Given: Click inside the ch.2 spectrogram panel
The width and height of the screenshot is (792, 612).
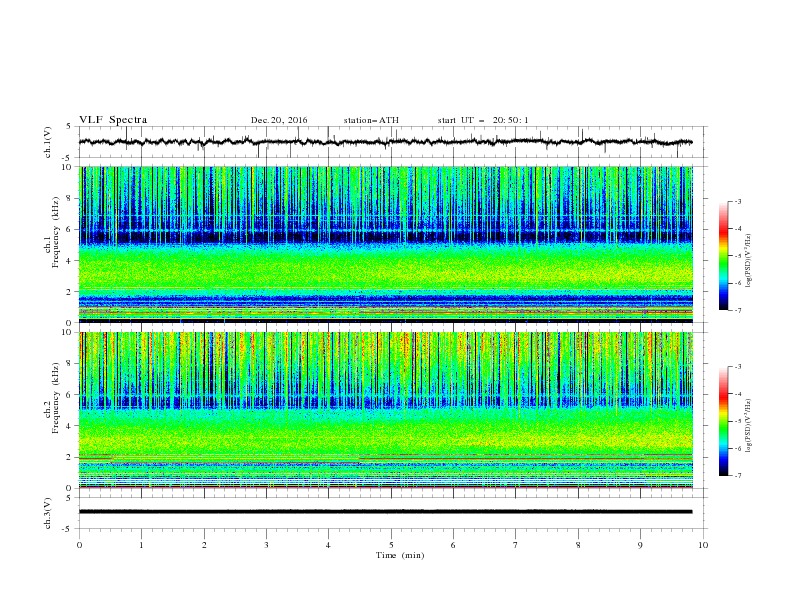Looking at the screenshot, I should (385, 410).
